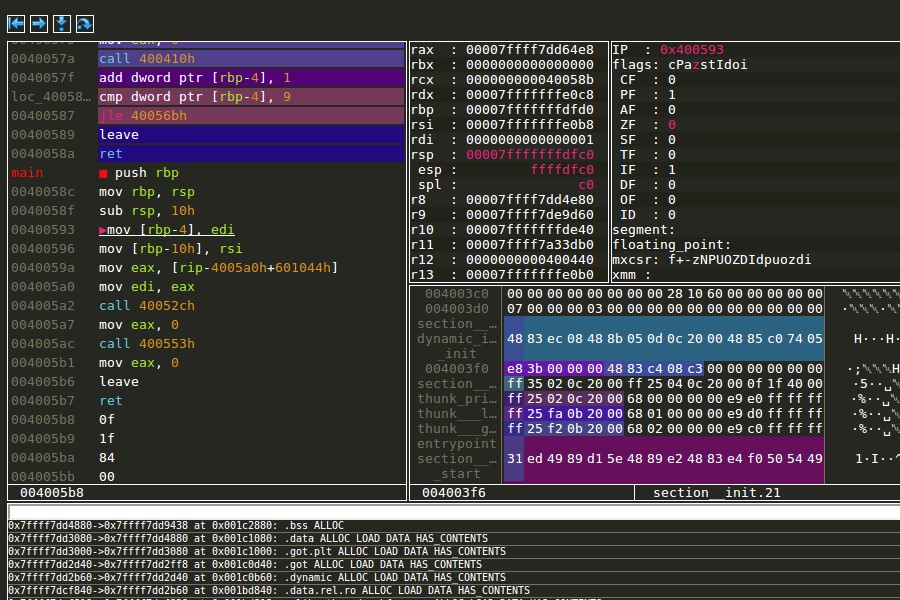Focus the command input field above the log
Viewport: 900px width, 600px height.
click(453, 512)
